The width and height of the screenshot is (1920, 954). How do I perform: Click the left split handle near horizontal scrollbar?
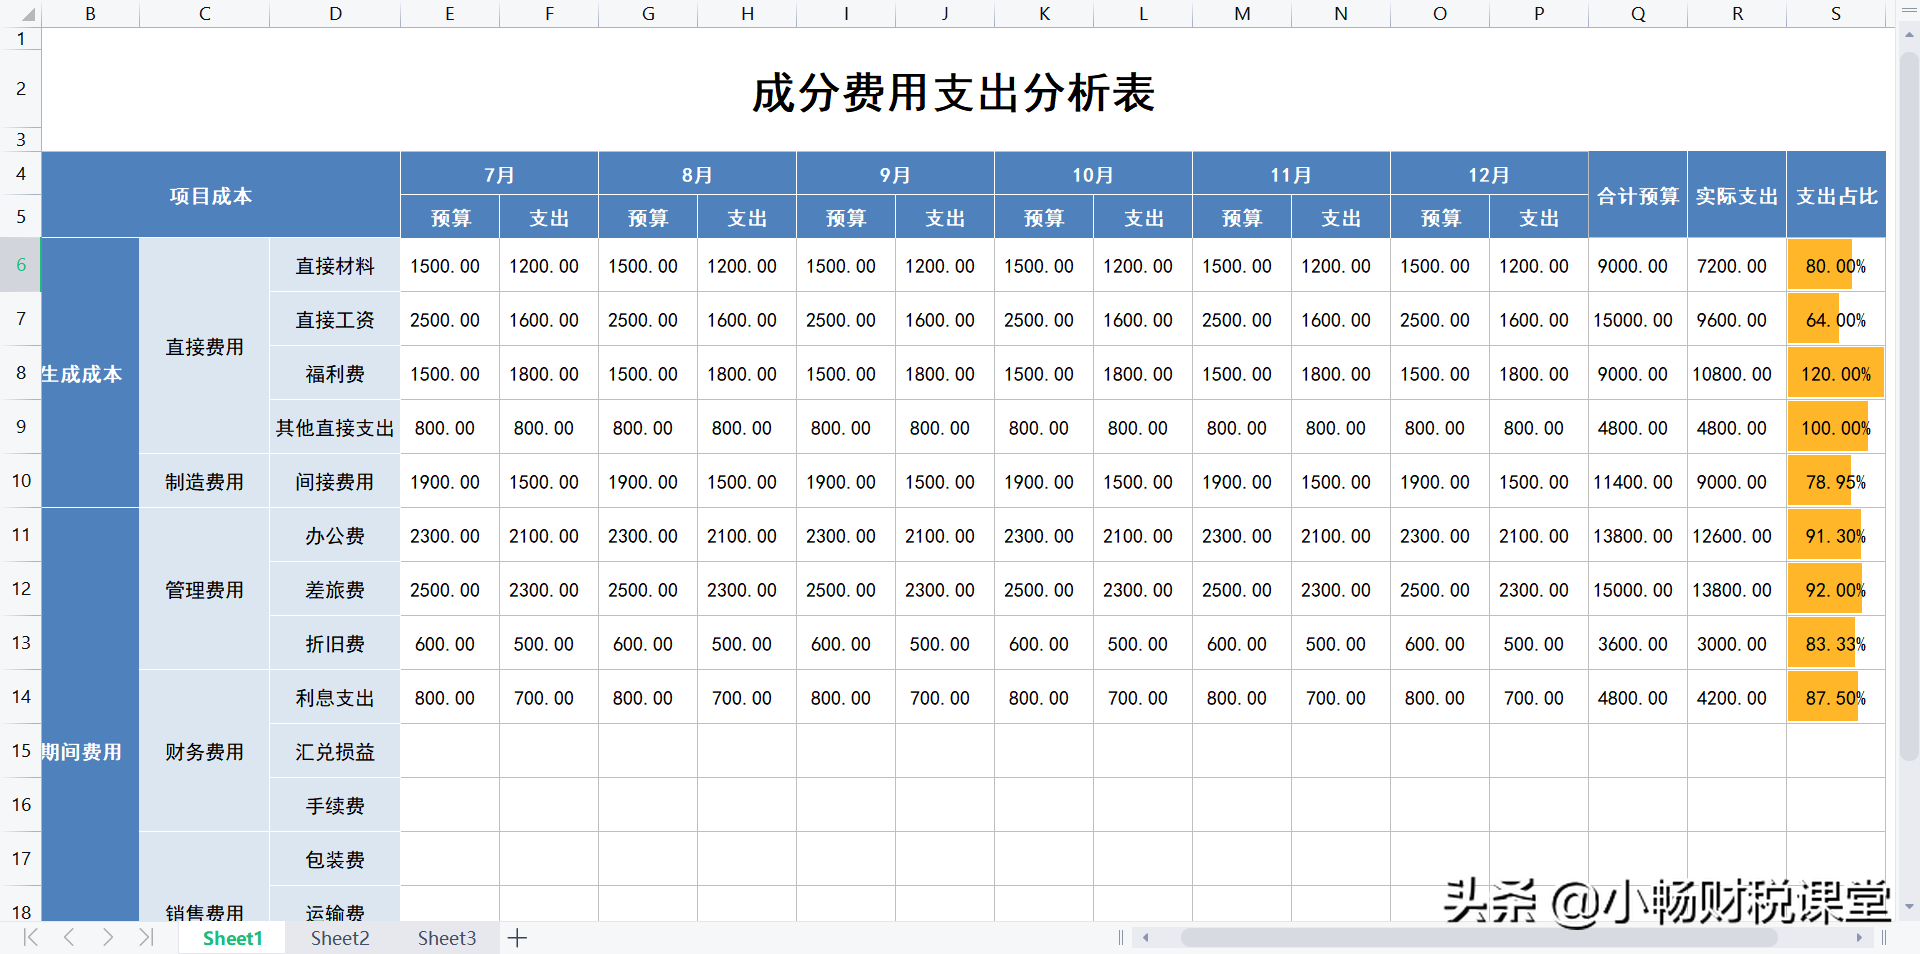(x=1120, y=938)
